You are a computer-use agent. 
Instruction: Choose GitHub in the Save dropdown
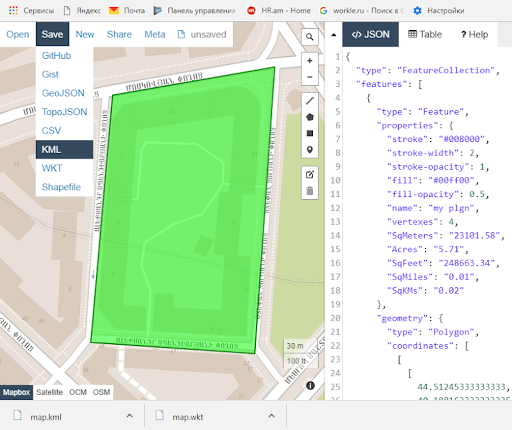pos(64,56)
